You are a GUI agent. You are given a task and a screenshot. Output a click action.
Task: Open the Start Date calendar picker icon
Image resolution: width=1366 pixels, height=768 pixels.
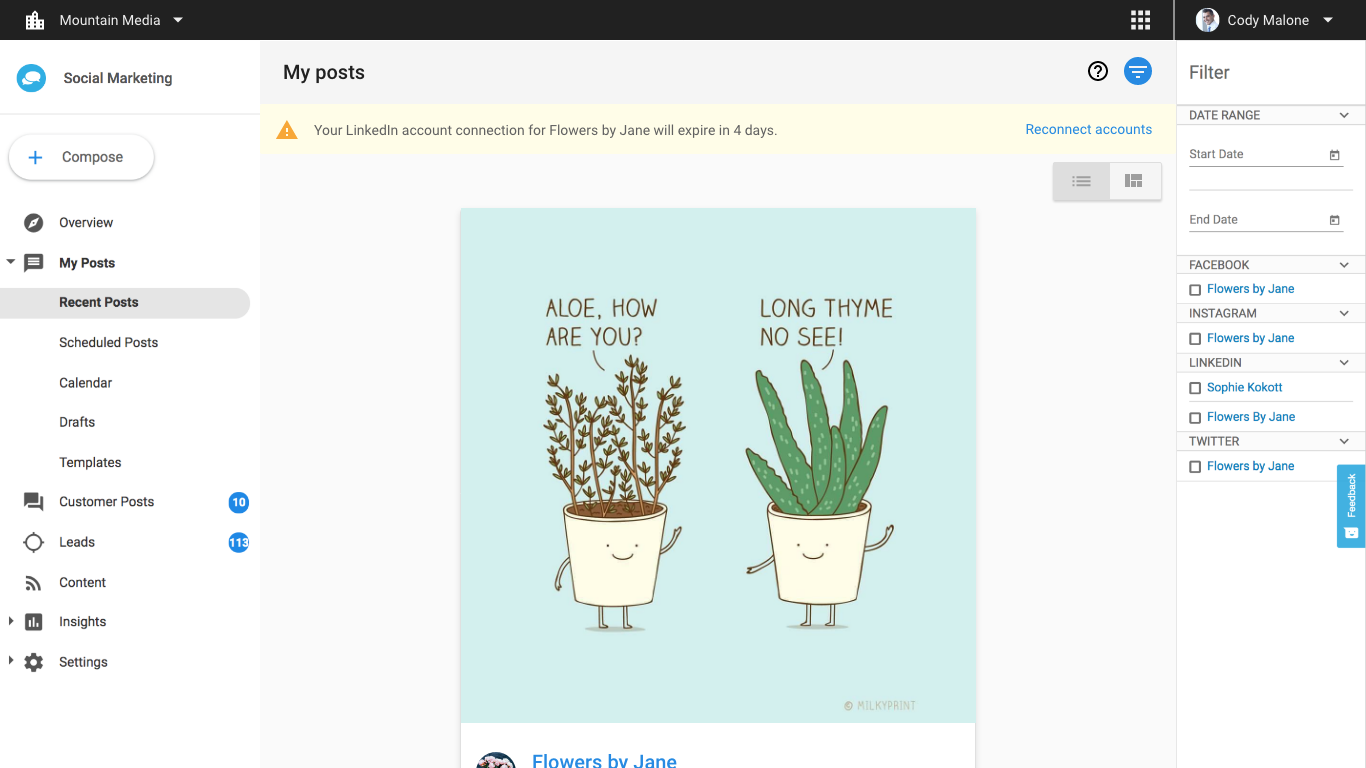click(x=1334, y=155)
